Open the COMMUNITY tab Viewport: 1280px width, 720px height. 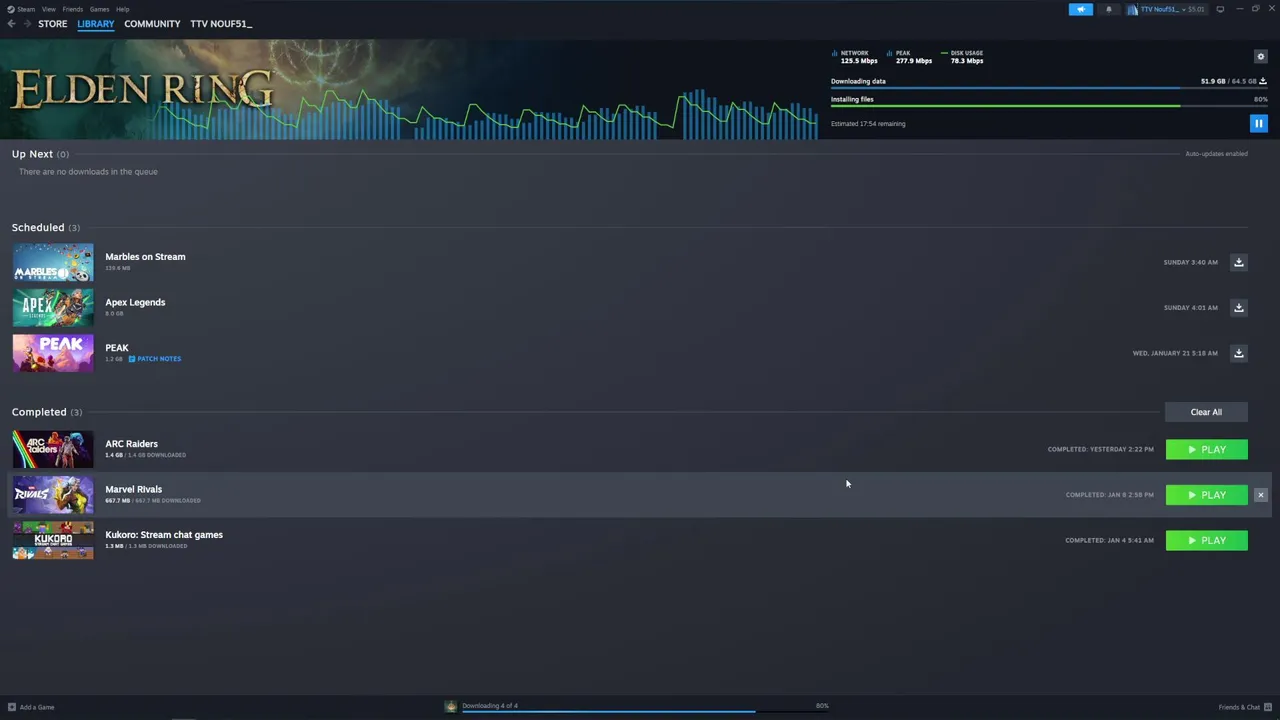coord(152,24)
